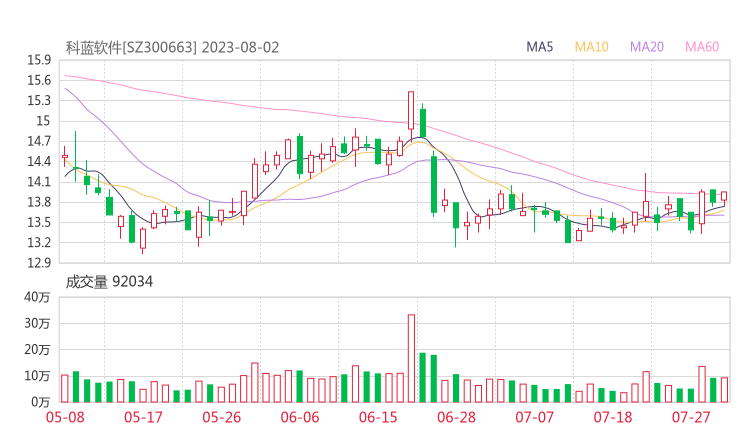740x440 pixels.
Task: Click the 05-26 date axis label
Action: tap(222, 417)
